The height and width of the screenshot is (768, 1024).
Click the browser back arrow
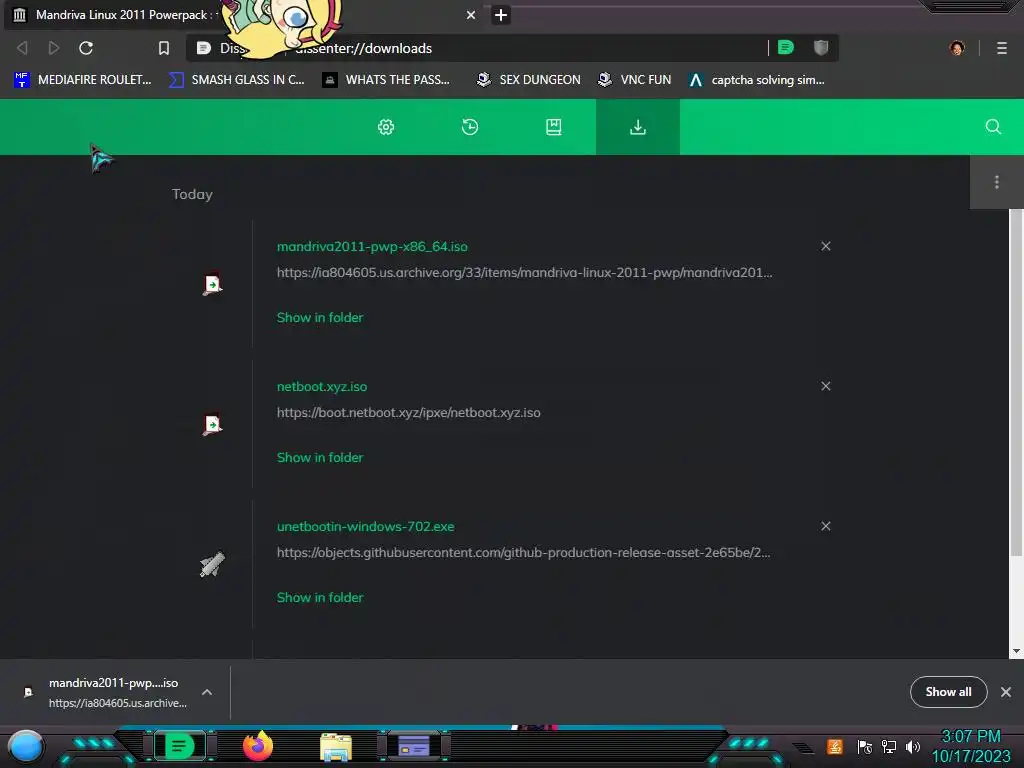[22, 48]
